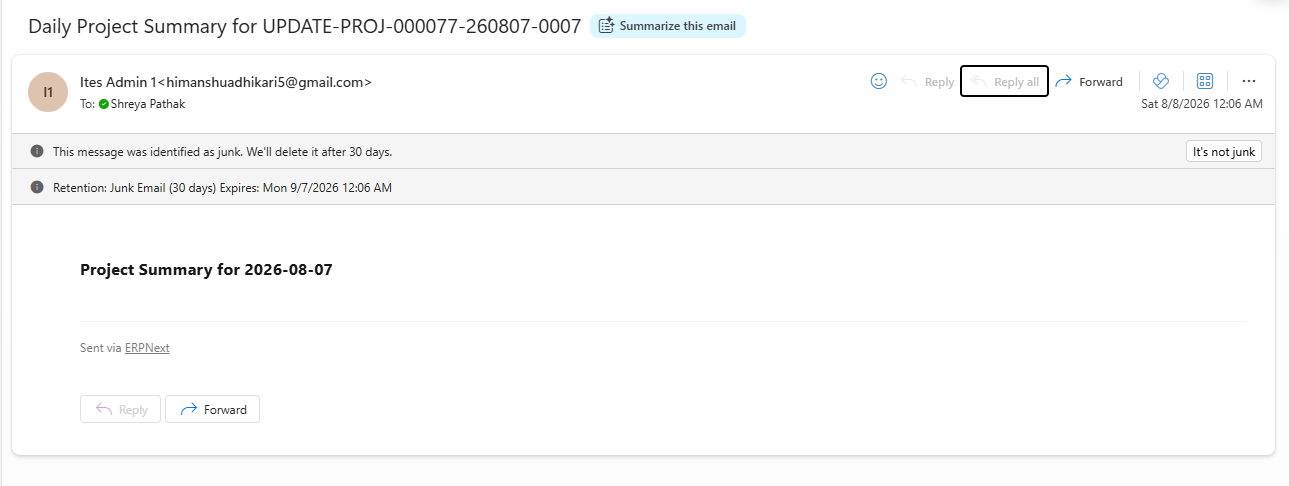Click the I1 sender avatar
Image resolution: width=1289 pixels, height=486 pixels.
coord(48,92)
